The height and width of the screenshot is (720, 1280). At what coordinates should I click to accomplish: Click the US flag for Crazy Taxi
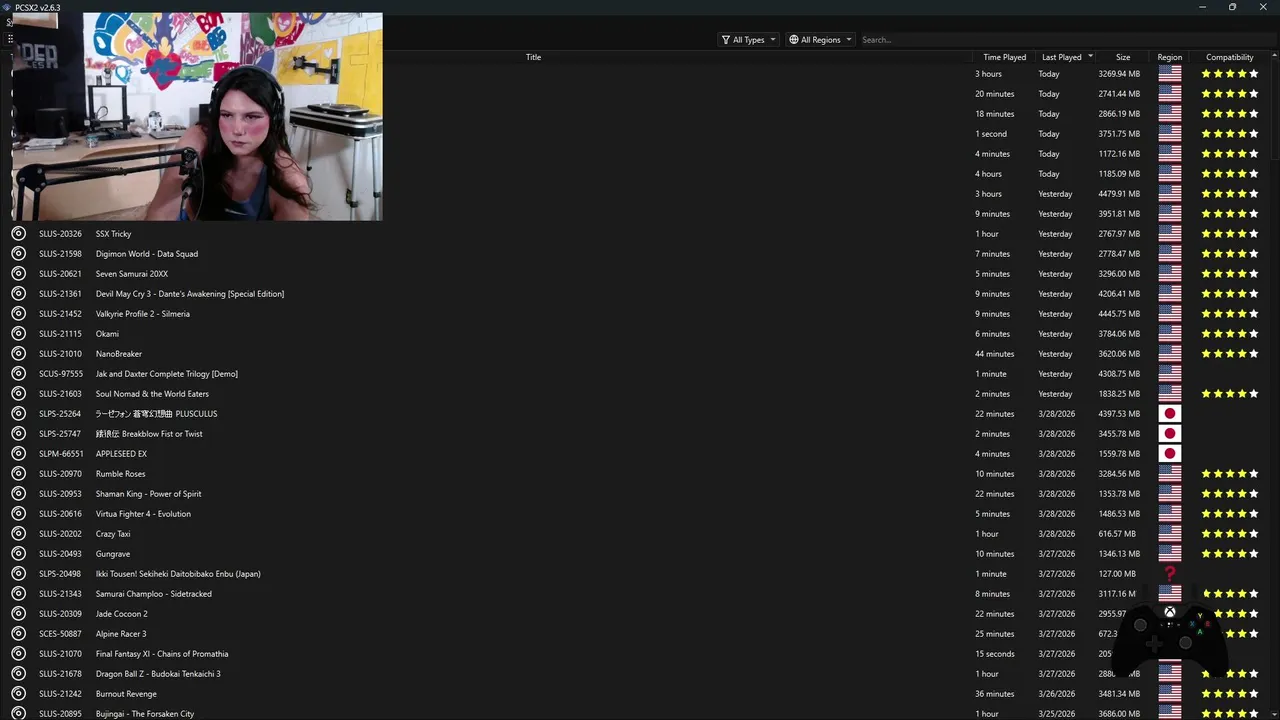pyautogui.click(x=1170, y=534)
